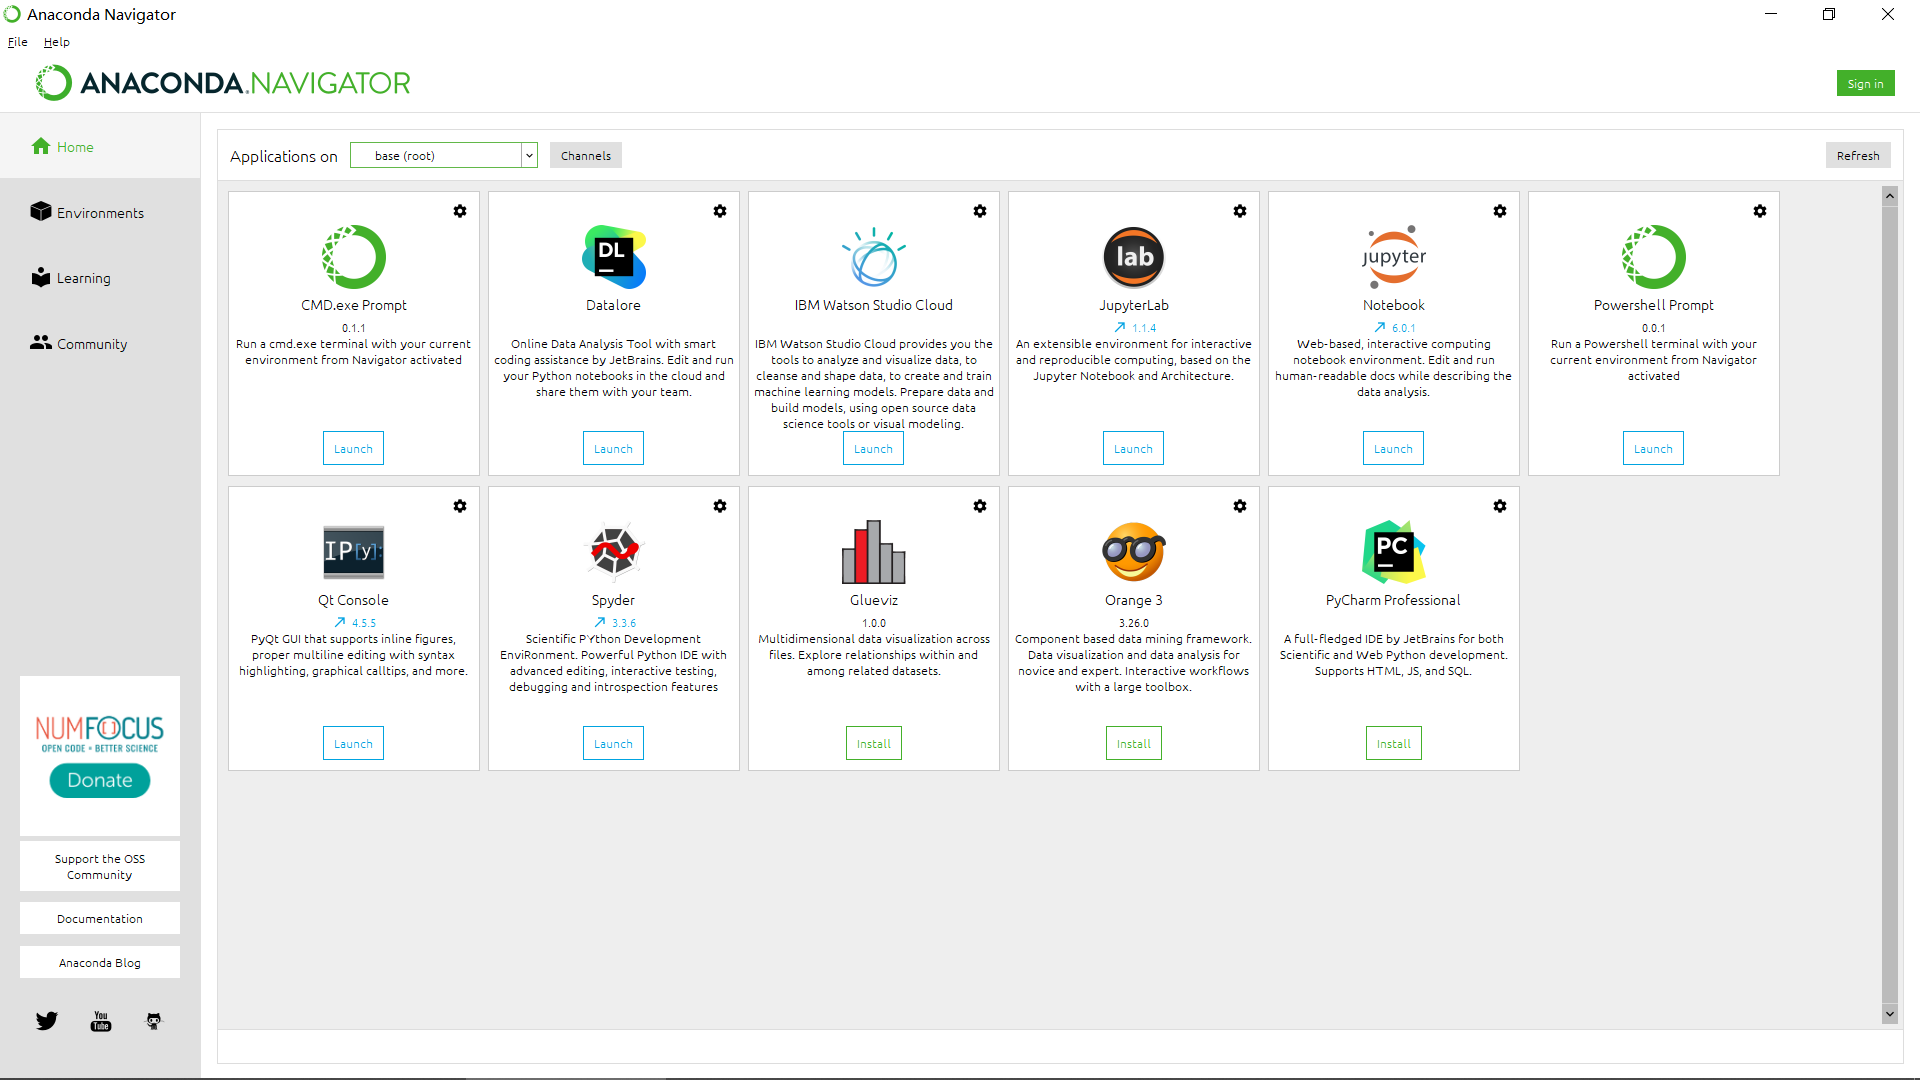Open Spyder version 3.3.6 update arrow
This screenshot has height=1080, width=1920.
(600, 623)
